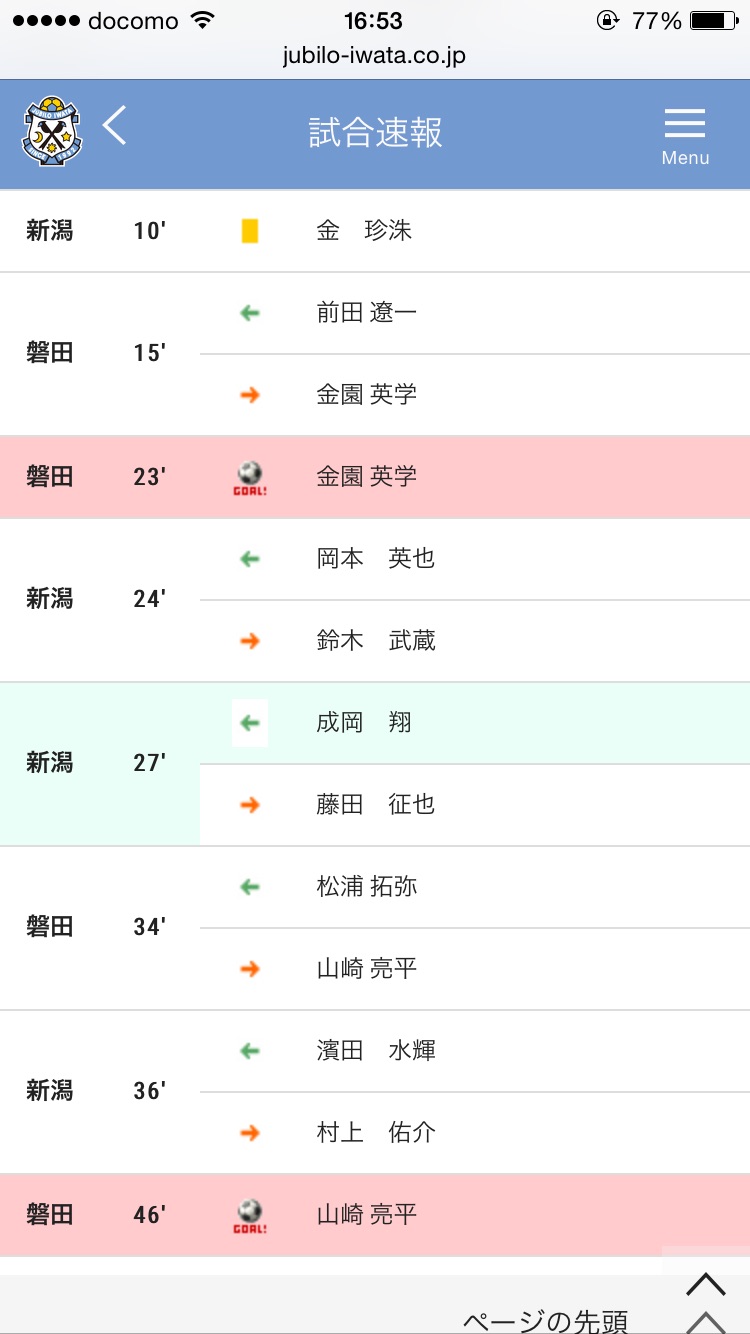Tap the Jubilo Iwata club crest logo
The width and height of the screenshot is (750, 1334).
tap(52, 131)
